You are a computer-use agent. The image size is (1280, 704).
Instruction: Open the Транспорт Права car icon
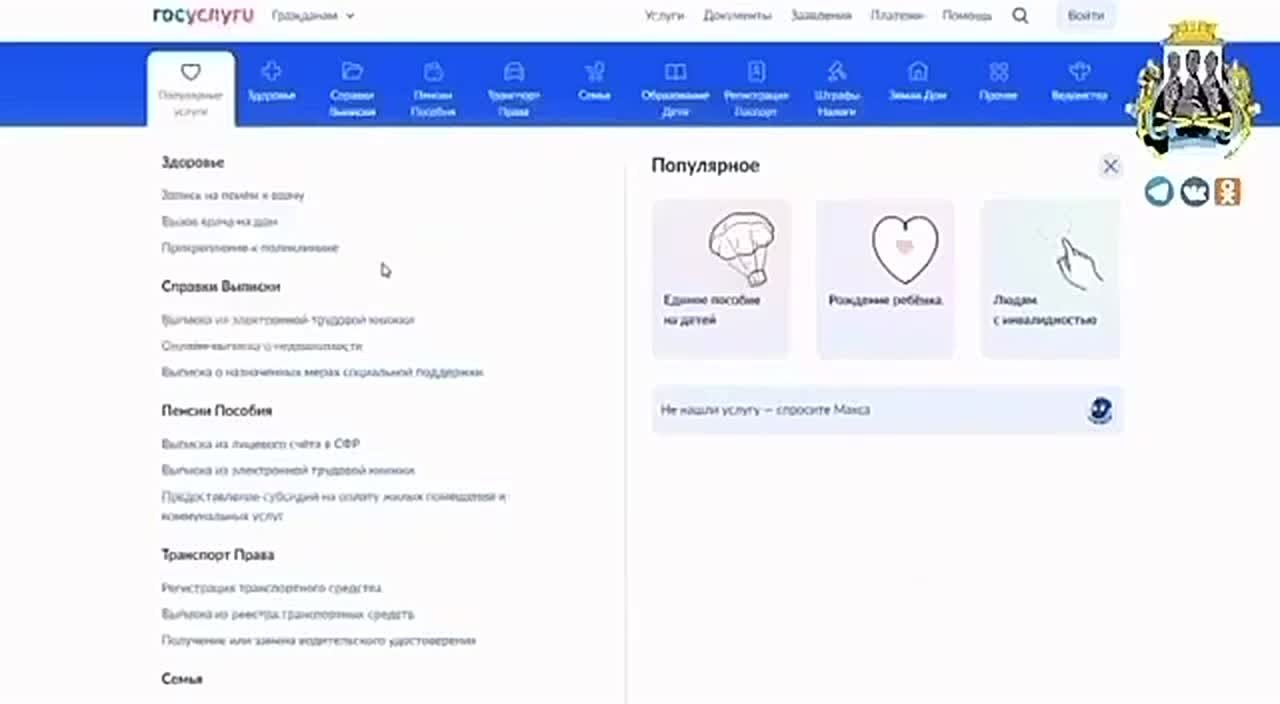tap(513, 72)
